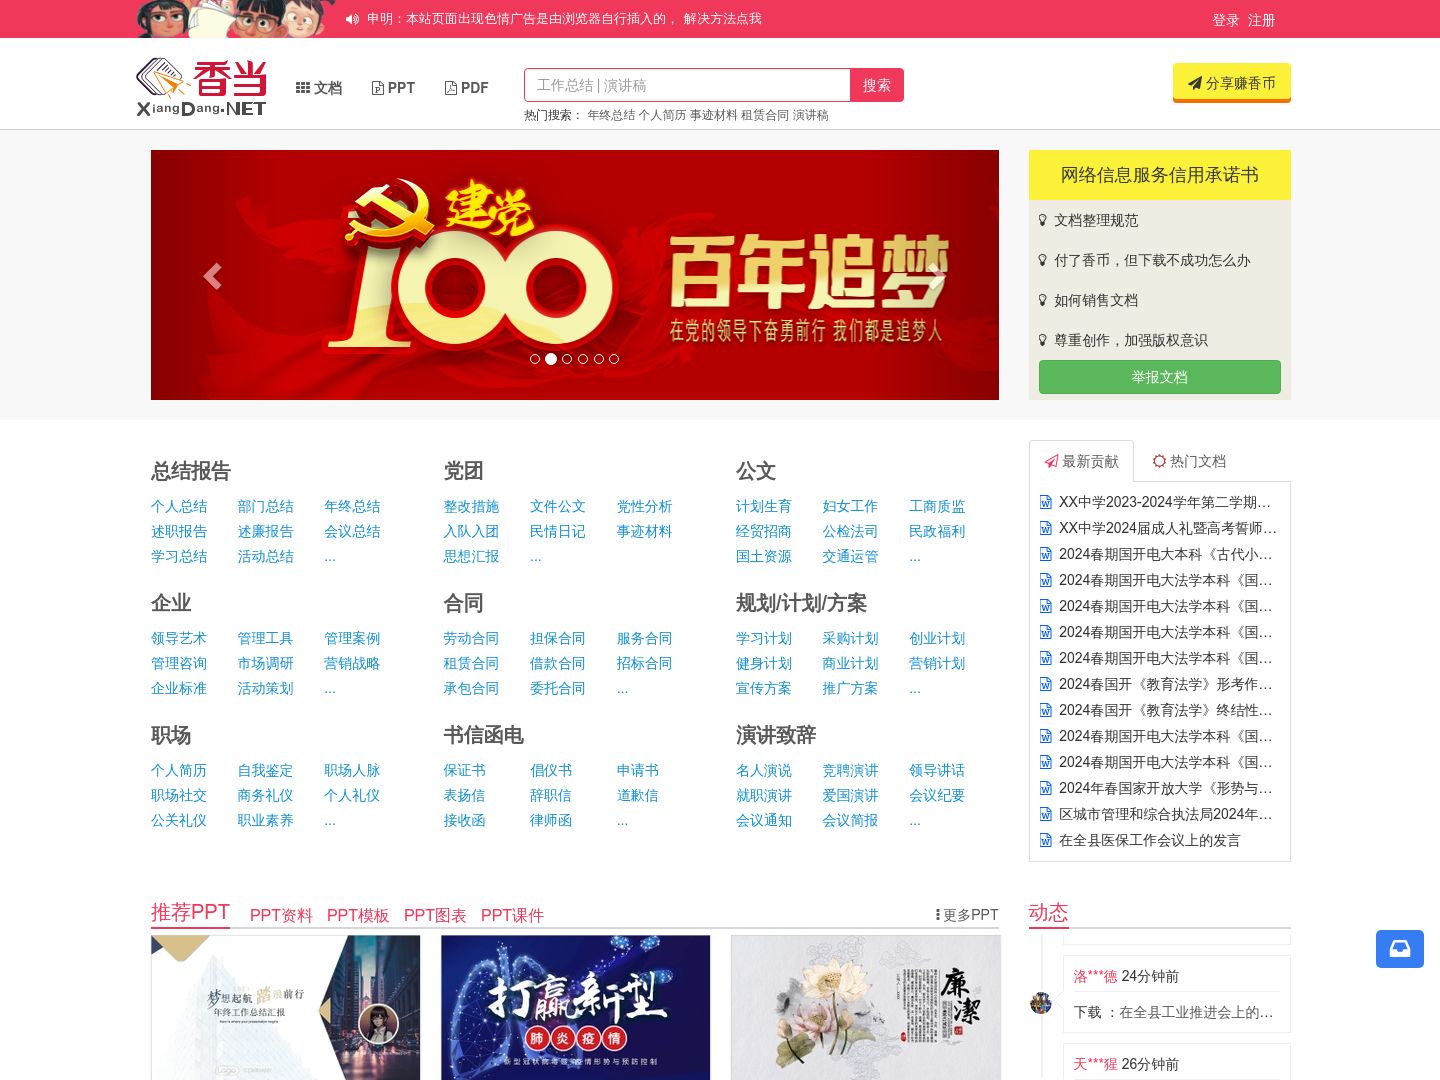Expand more 总结报告 categories via ellipsis
This screenshot has height=1080, width=1440.
point(330,556)
